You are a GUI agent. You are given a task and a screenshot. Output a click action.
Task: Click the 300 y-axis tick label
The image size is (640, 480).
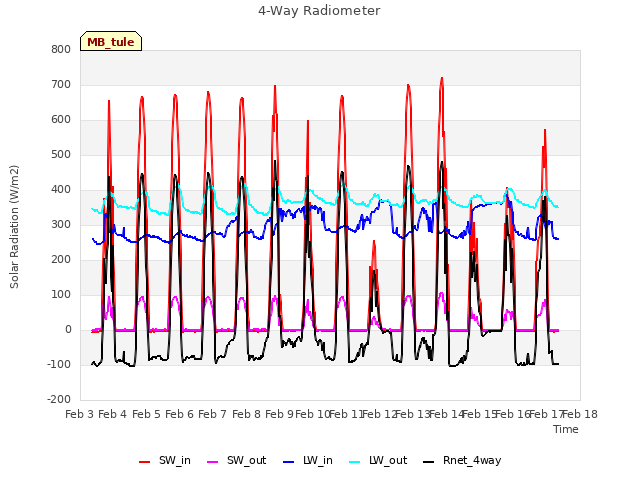point(61,224)
